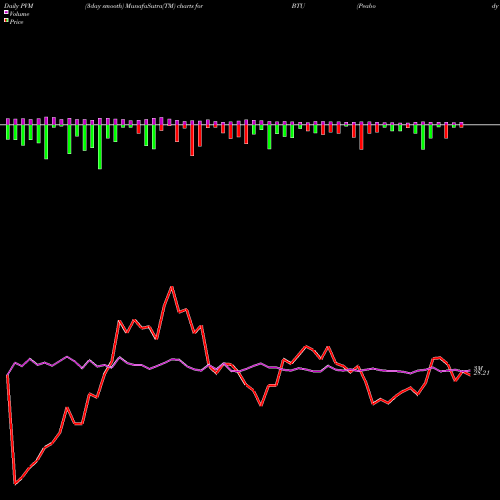The height and width of the screenshot is (500, 500).
Task: Click the 'Volume' legend label
Action: 19,14
